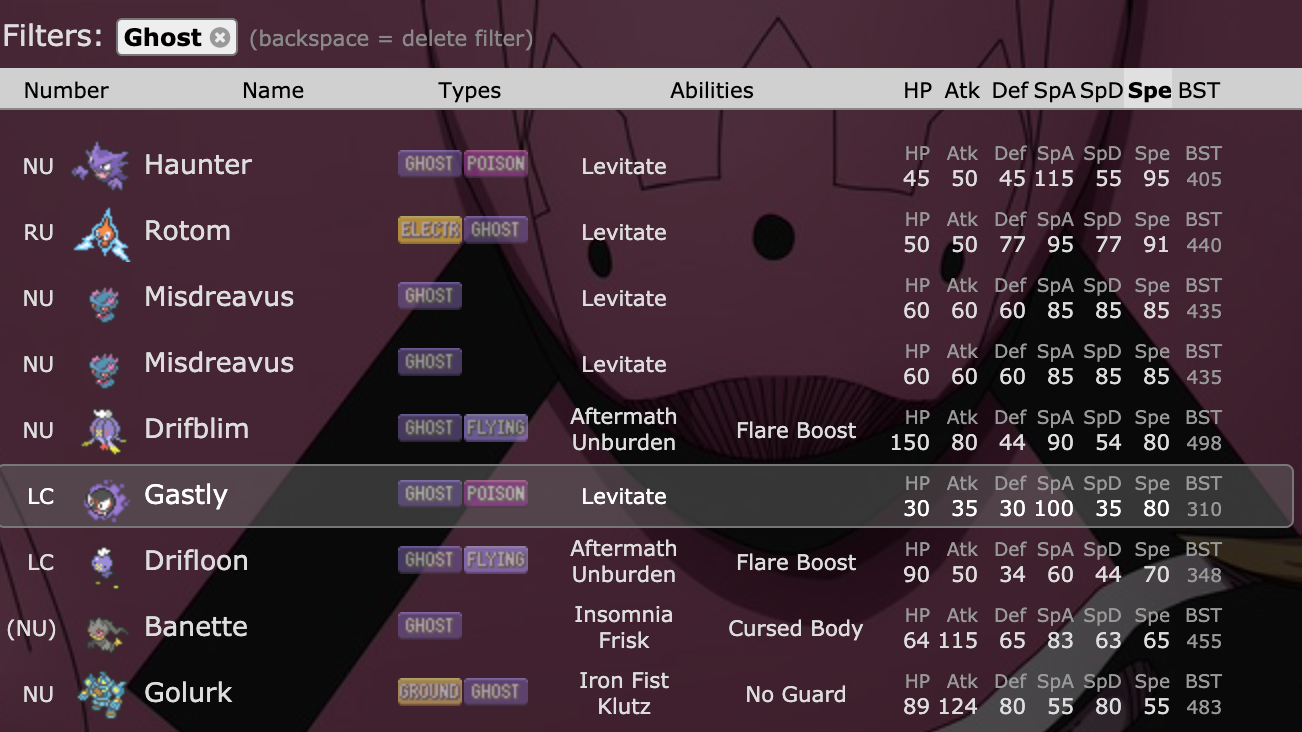
Task: Sort by Def column header
Action: point(1010,90)
